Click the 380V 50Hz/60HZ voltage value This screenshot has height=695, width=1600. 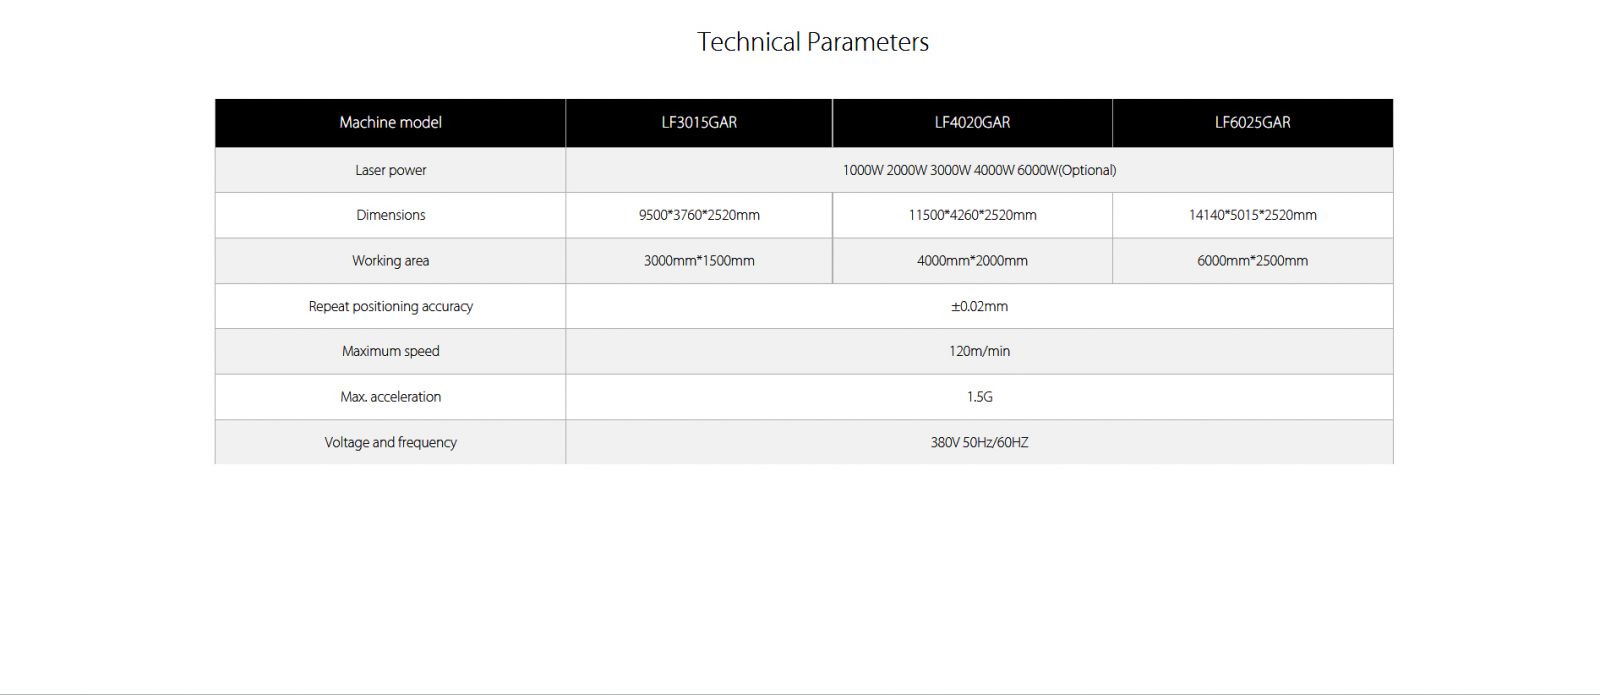[x=979, y=442]
